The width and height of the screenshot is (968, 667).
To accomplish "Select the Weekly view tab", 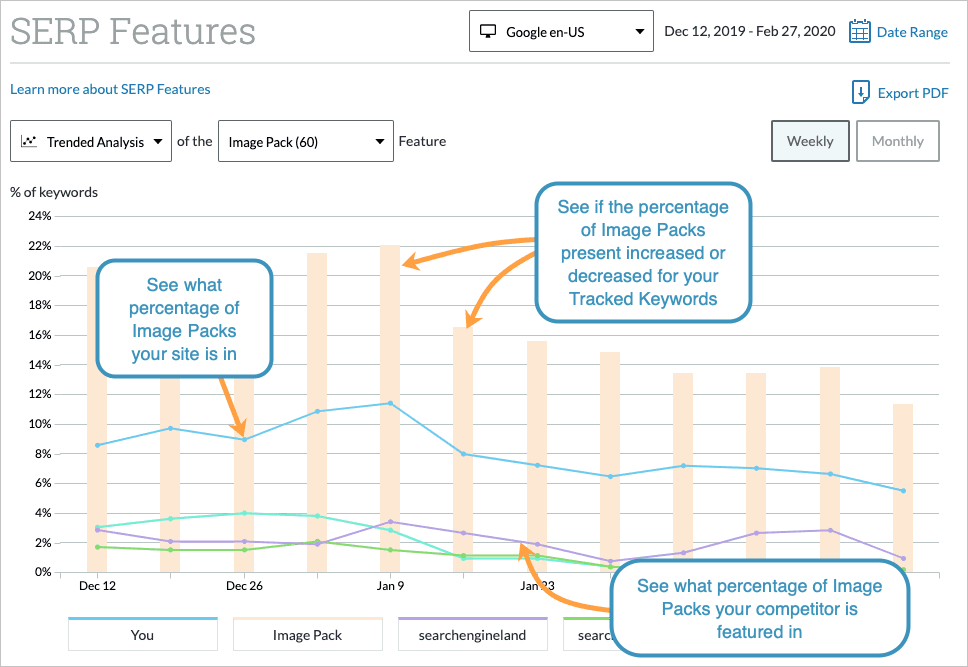I will click(810, 141).
